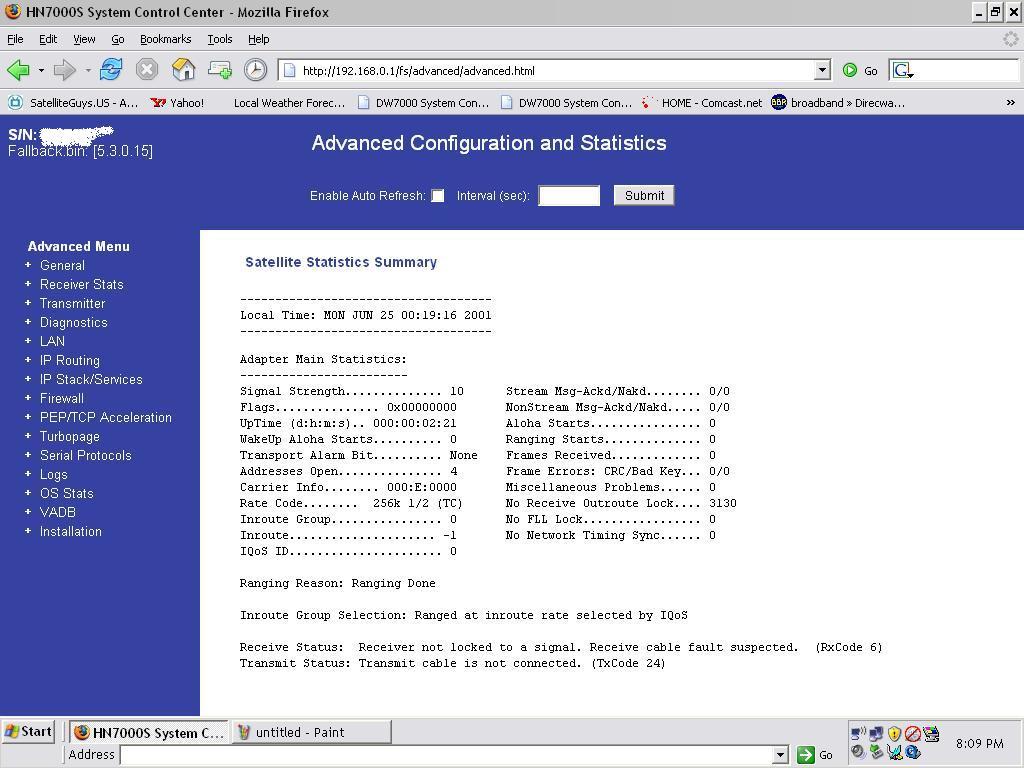Click the Submit button
Screen dimensions: 1024x768
(644, 195)
